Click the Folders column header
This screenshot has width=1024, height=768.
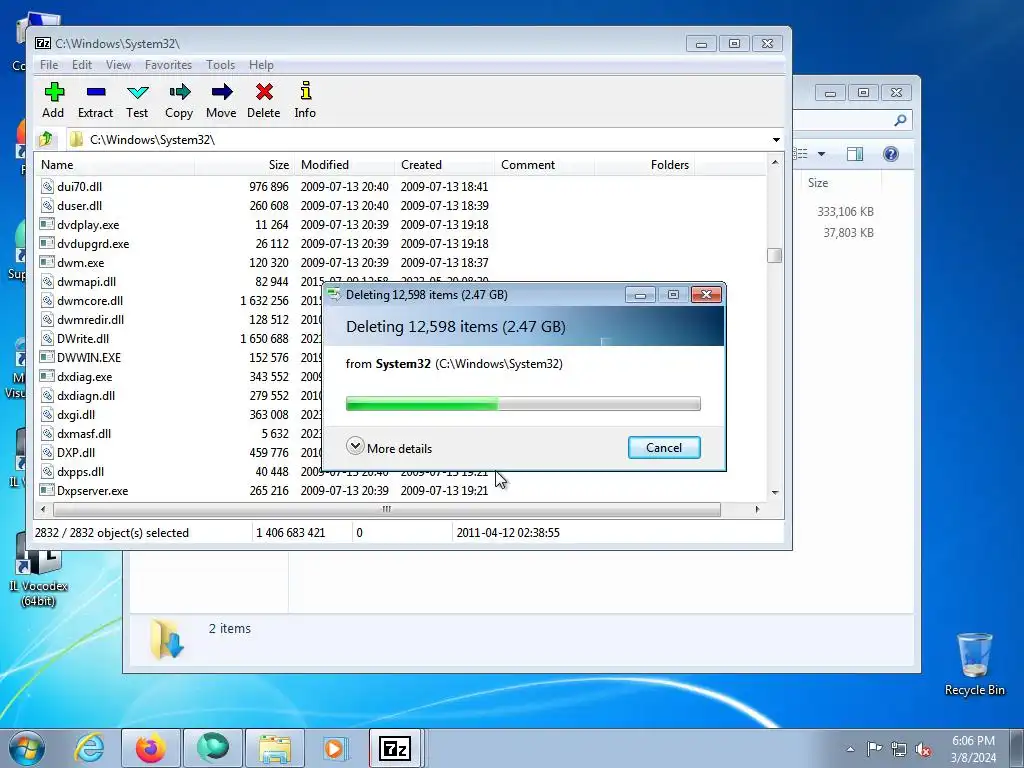(644, 165)
